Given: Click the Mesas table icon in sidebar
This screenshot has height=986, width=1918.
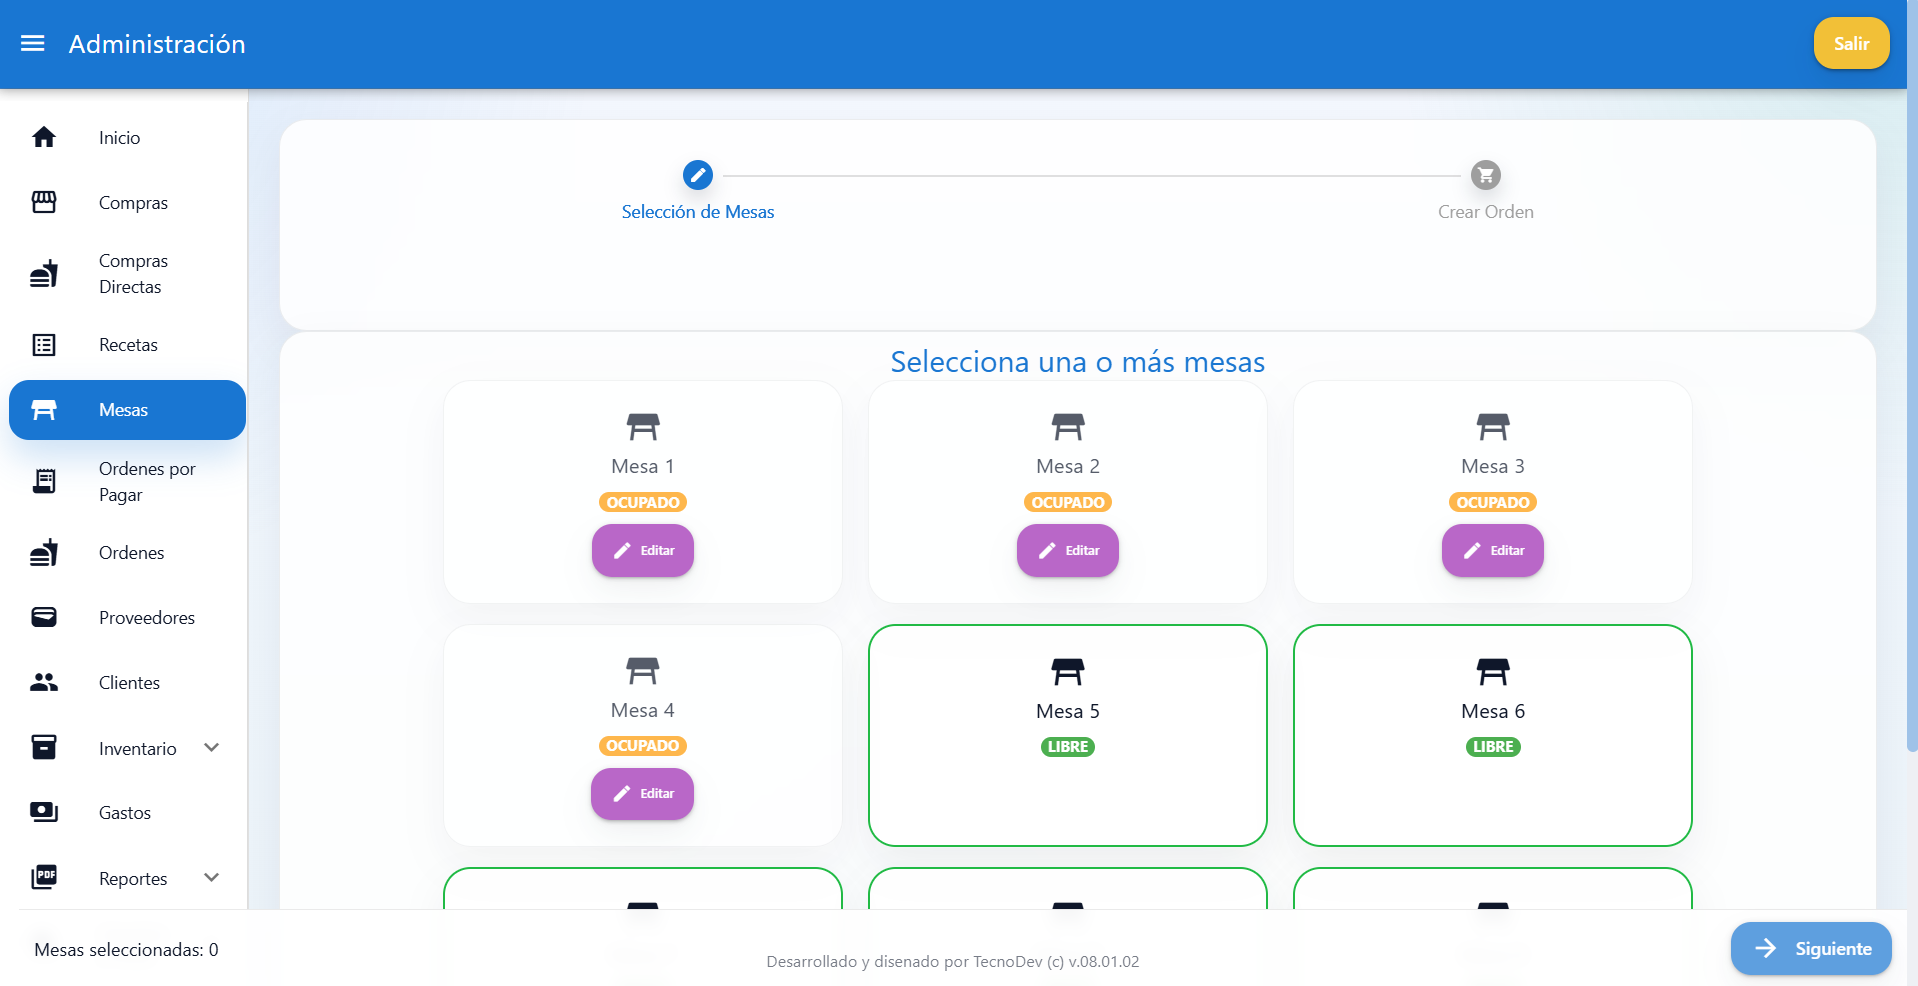Looking at the screenshot, I should 44,410.
